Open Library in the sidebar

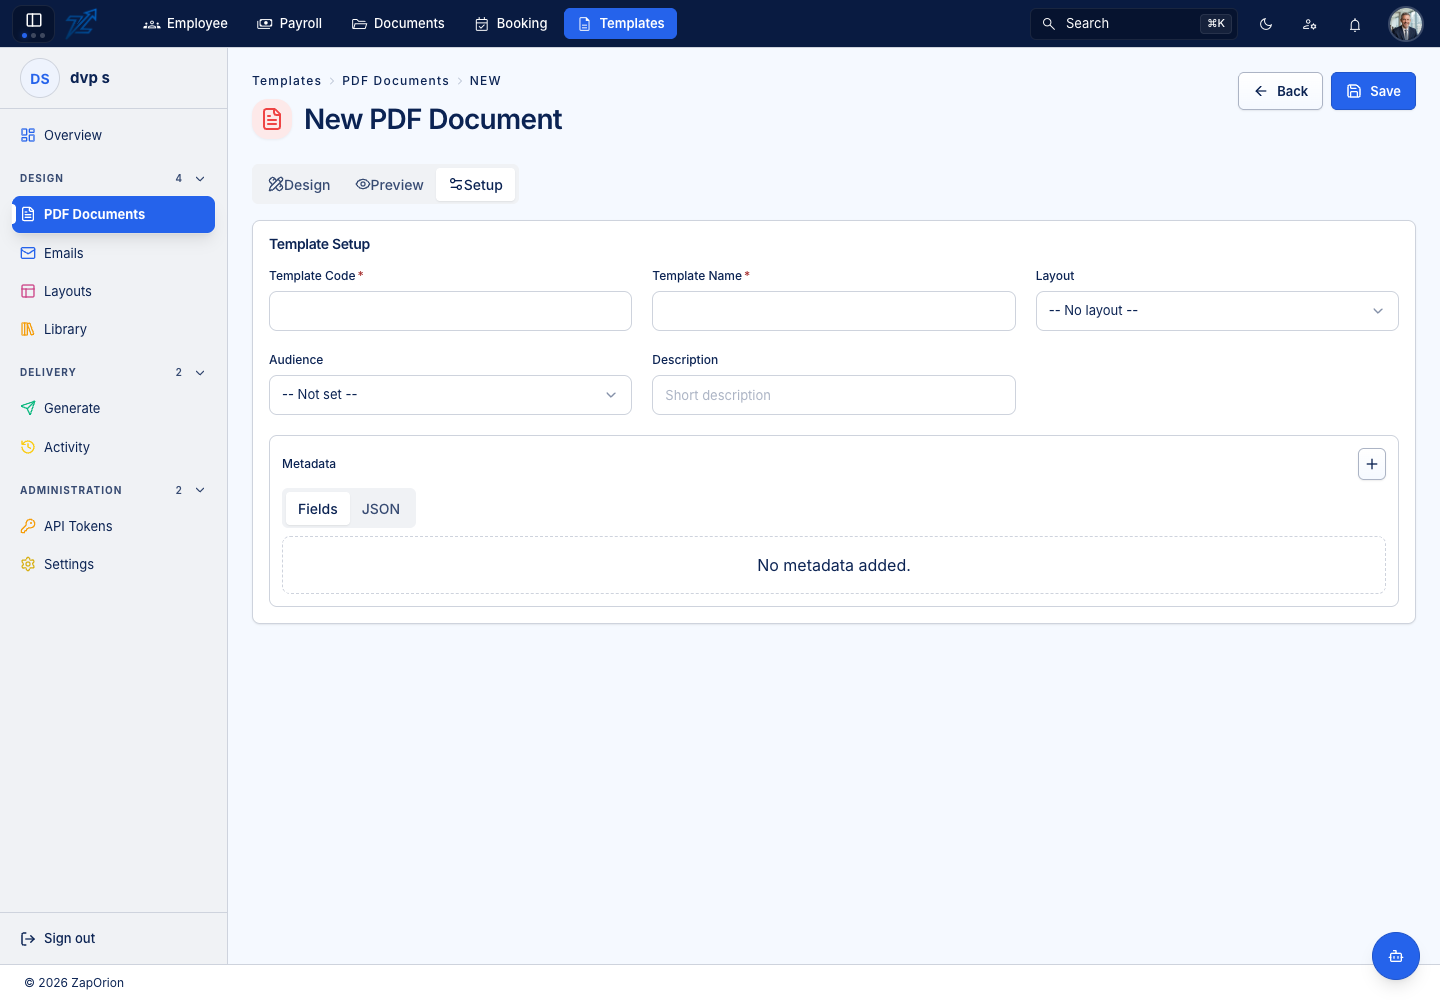point(113,329)
